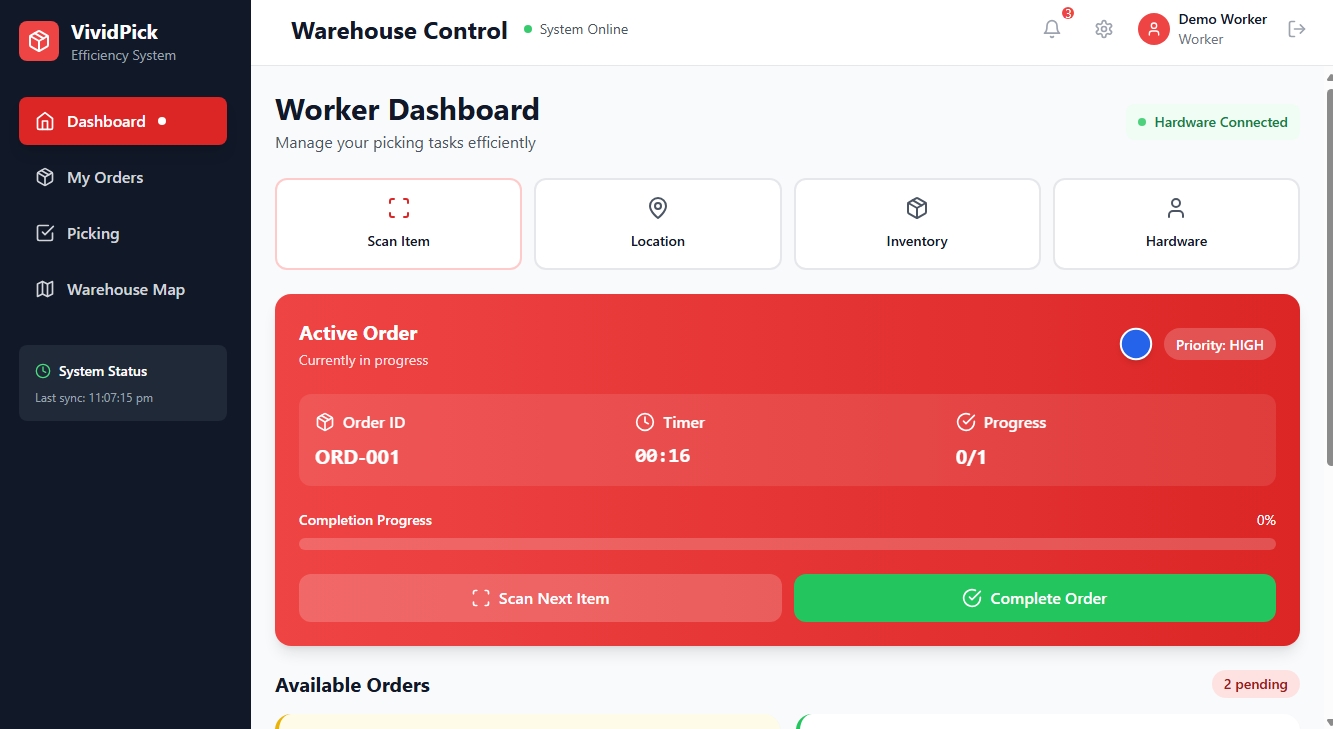1333x729 pixels.
Task: Click the Currently in progress subtitle
Action: 363,360
